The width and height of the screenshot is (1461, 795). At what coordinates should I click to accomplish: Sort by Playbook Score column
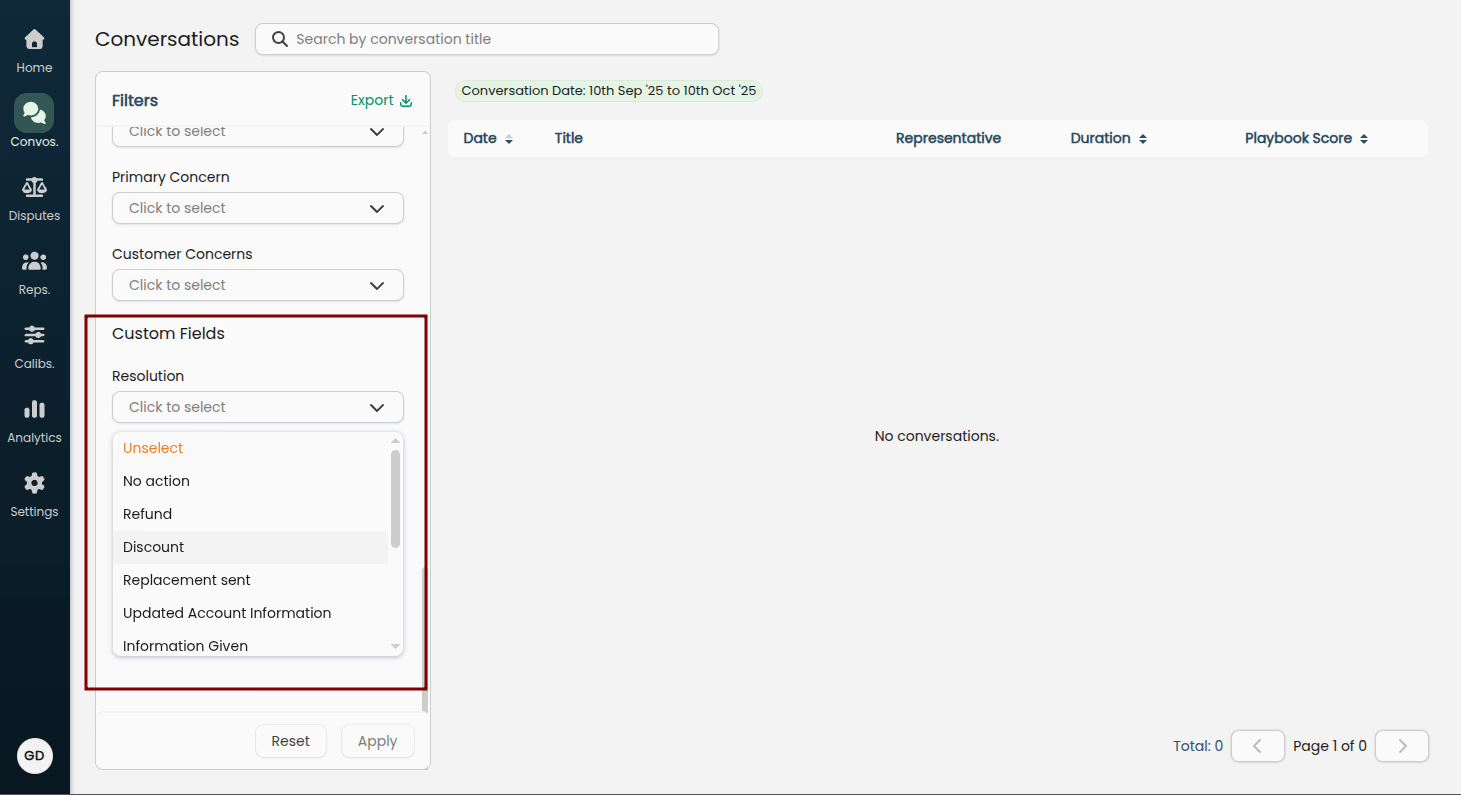1363,139
